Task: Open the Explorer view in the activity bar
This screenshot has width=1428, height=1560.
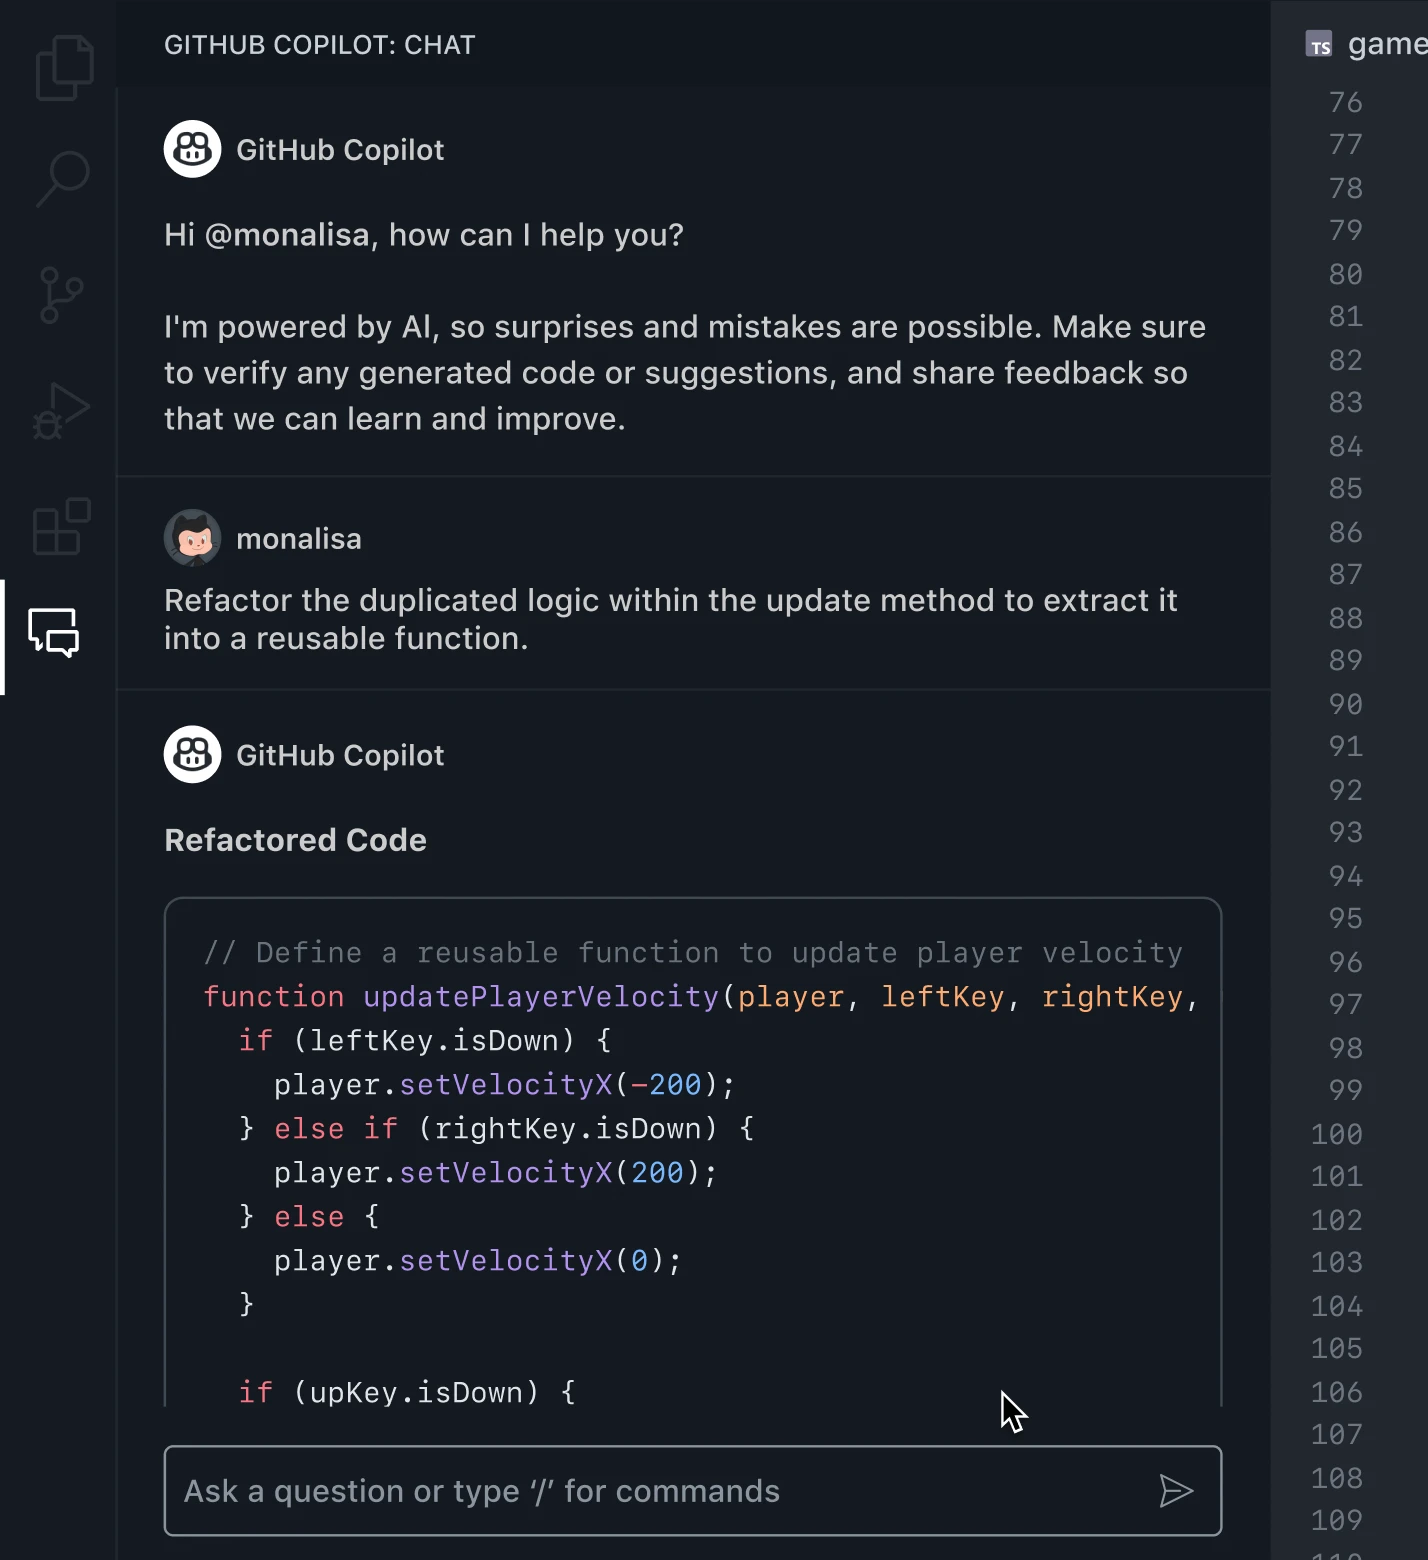Action: point(64,68)
